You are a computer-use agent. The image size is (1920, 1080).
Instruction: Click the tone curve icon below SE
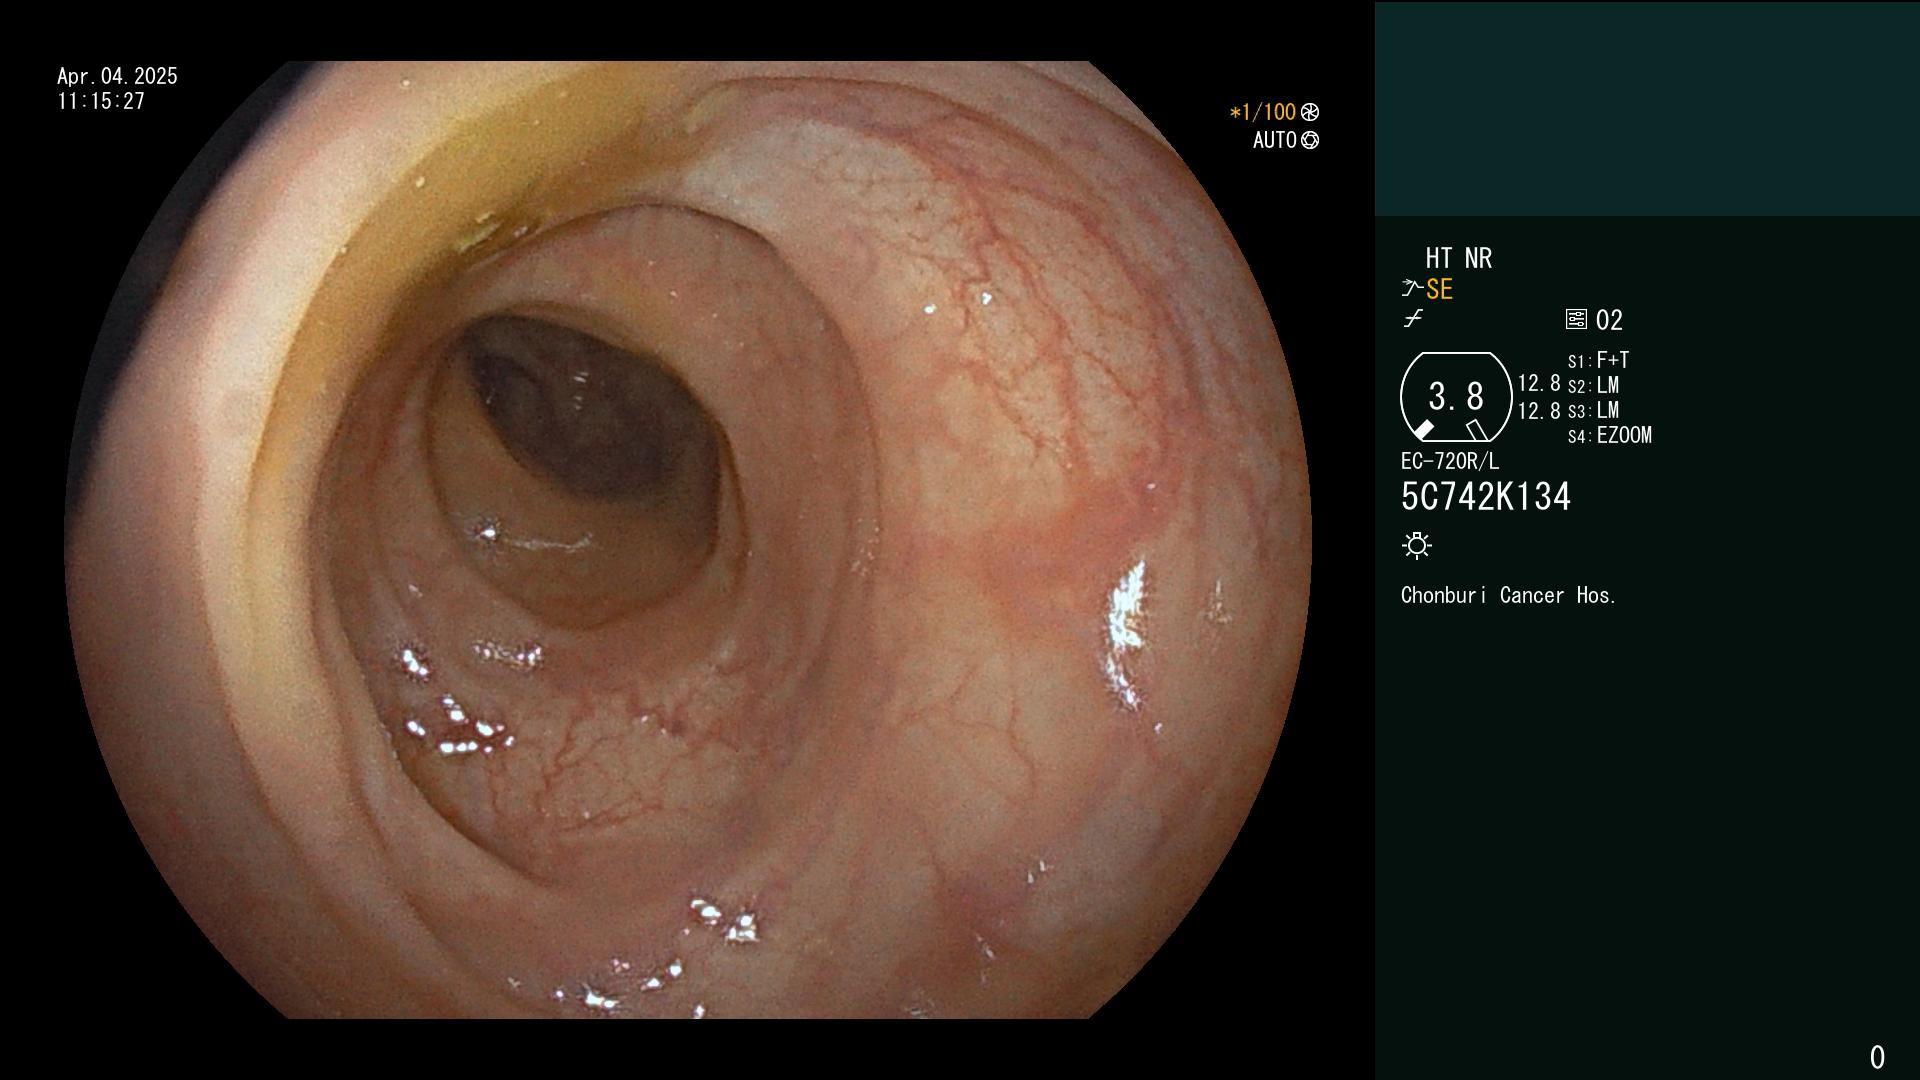[1413, 319]
